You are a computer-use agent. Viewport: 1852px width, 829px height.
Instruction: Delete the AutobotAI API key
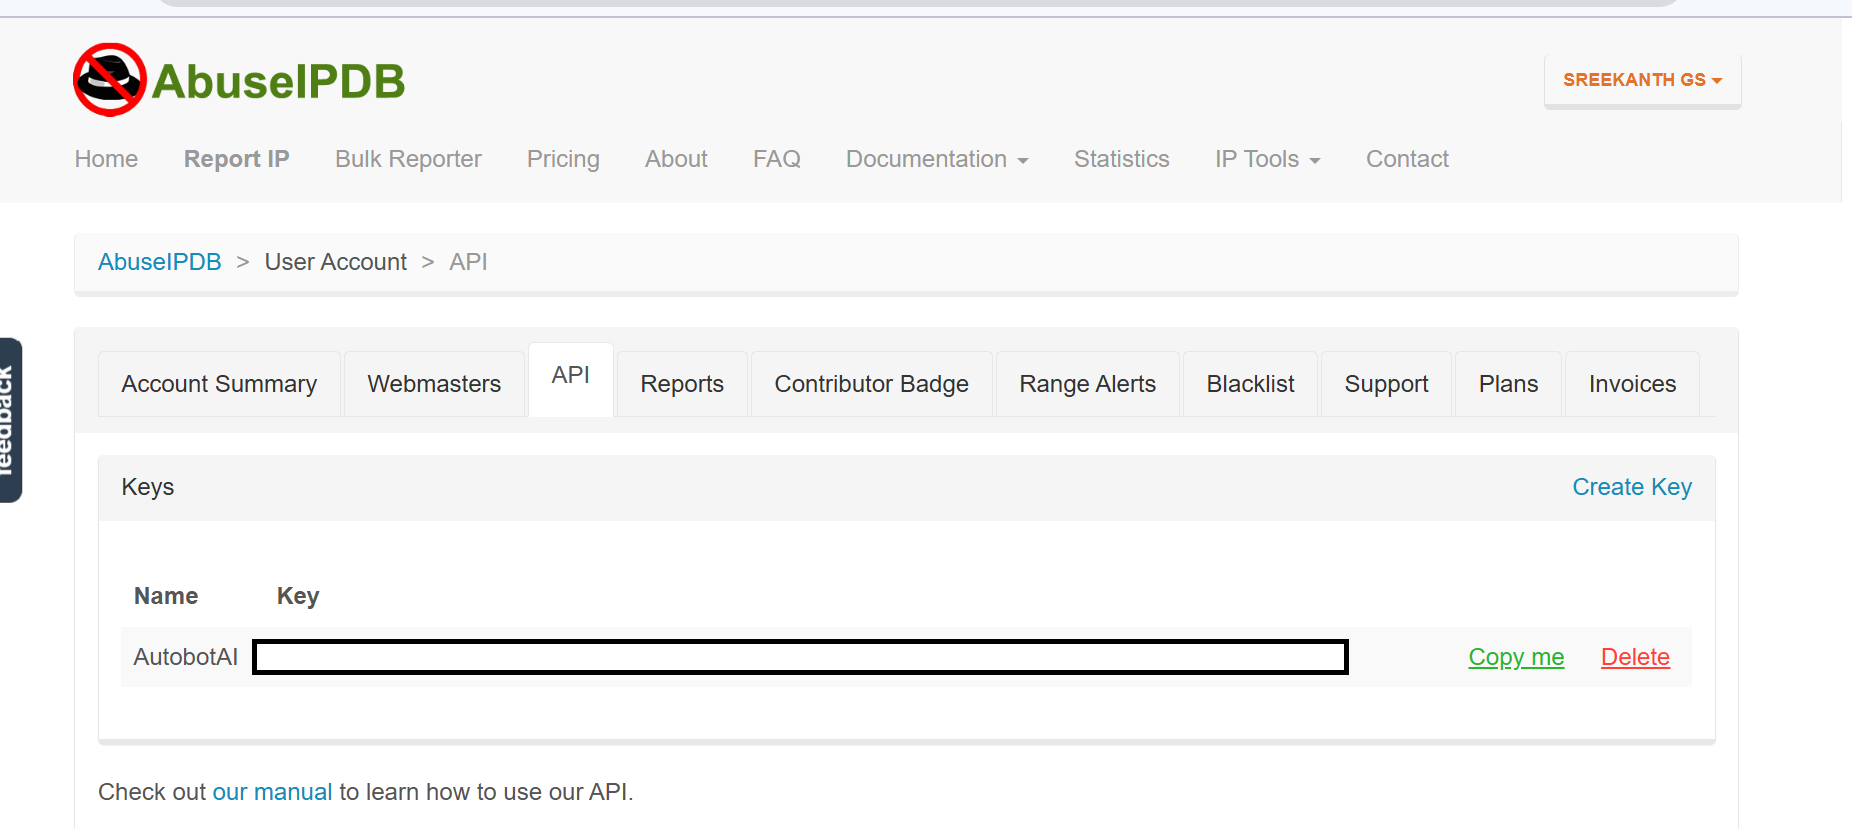[x=1635, y=657]
